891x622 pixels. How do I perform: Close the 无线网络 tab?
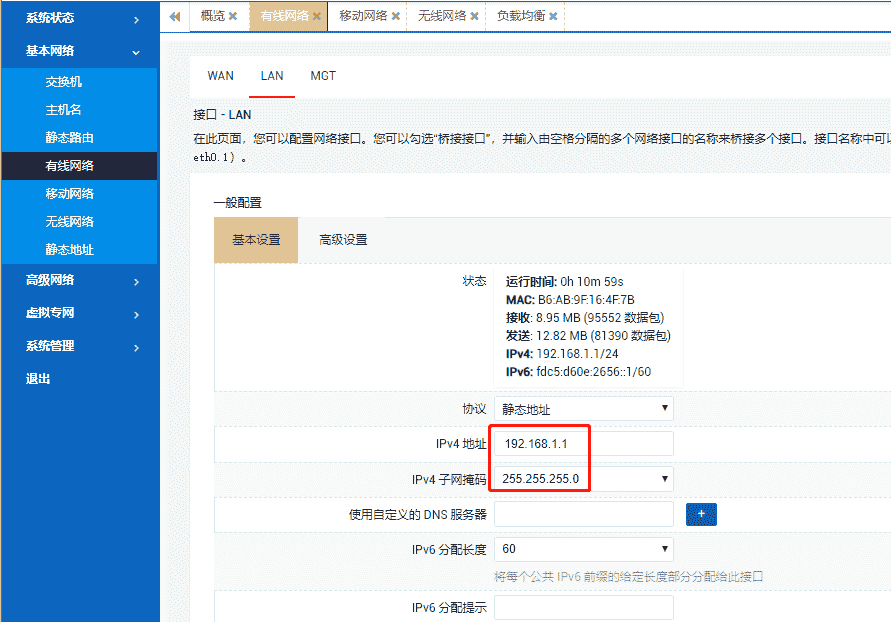pyautogui.click(x=473, y=17)
